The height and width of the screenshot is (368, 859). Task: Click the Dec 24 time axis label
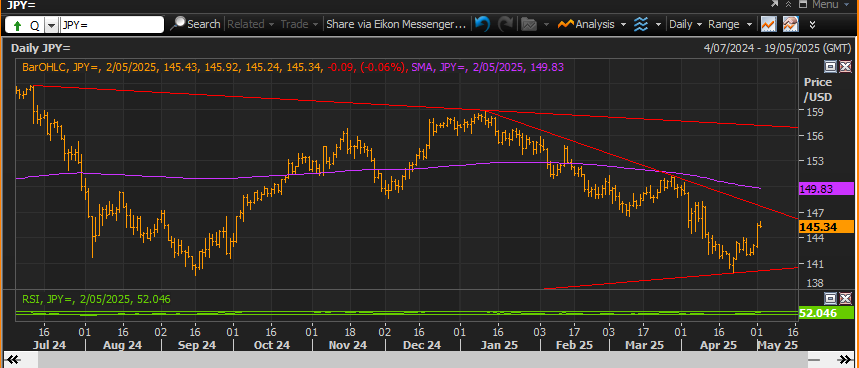tap(421, 346)
